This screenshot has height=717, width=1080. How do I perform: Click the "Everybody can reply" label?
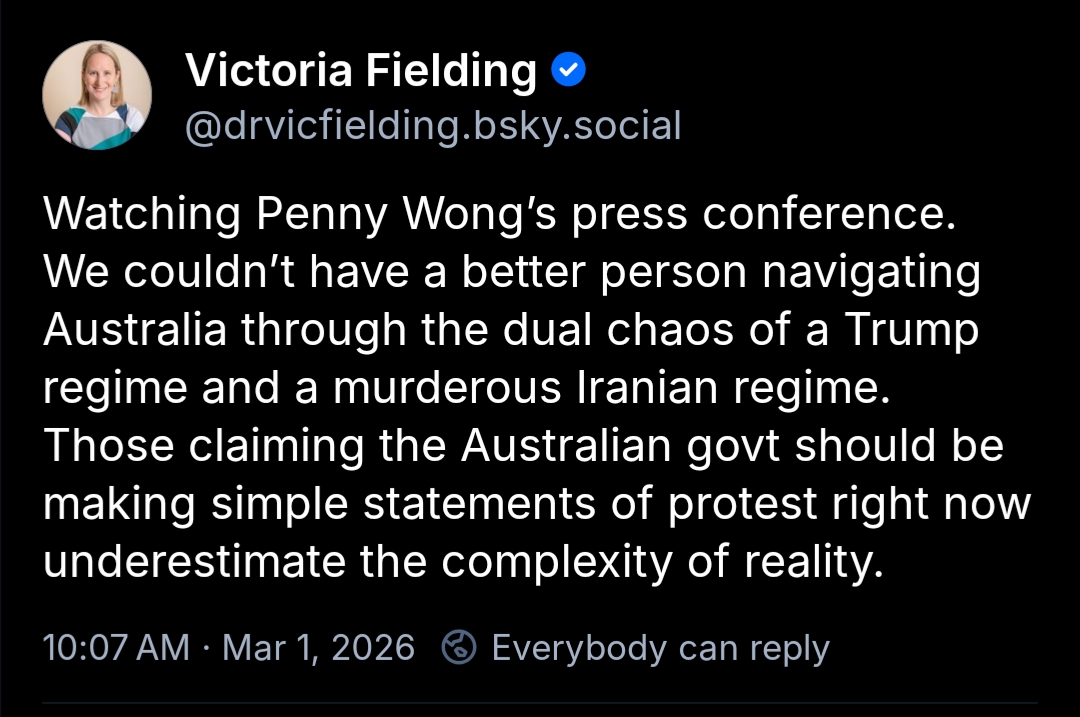[x=660, y=648]
